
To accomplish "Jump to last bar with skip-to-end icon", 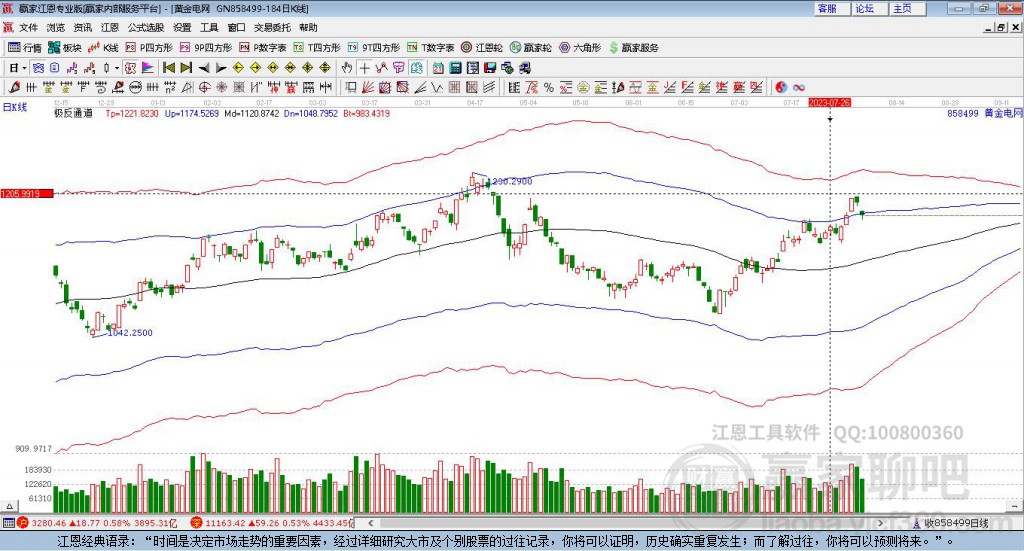I will (x=186, y=68).
